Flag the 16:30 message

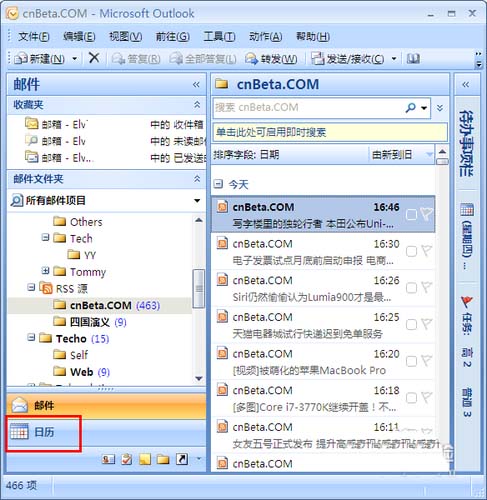click(426, 251)
